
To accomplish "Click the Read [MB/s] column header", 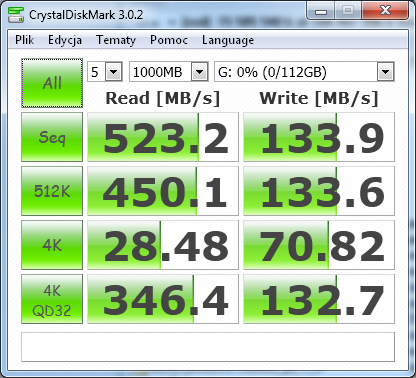I will click(163, 98).
